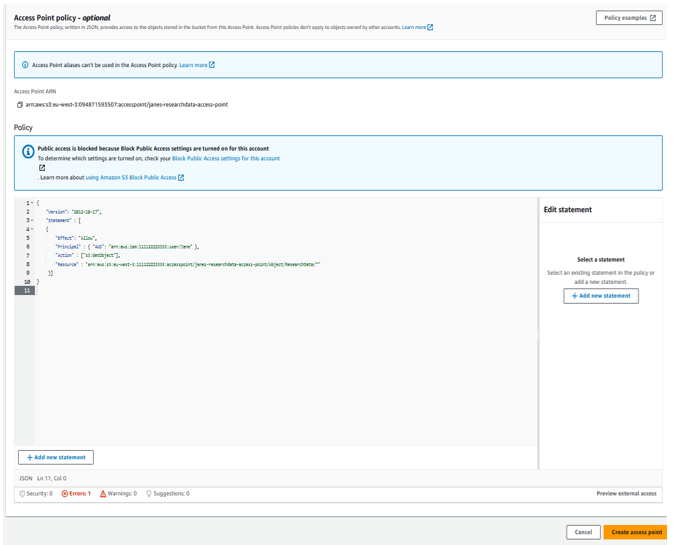Copy the Access Point ARN

tap(19, 105)
